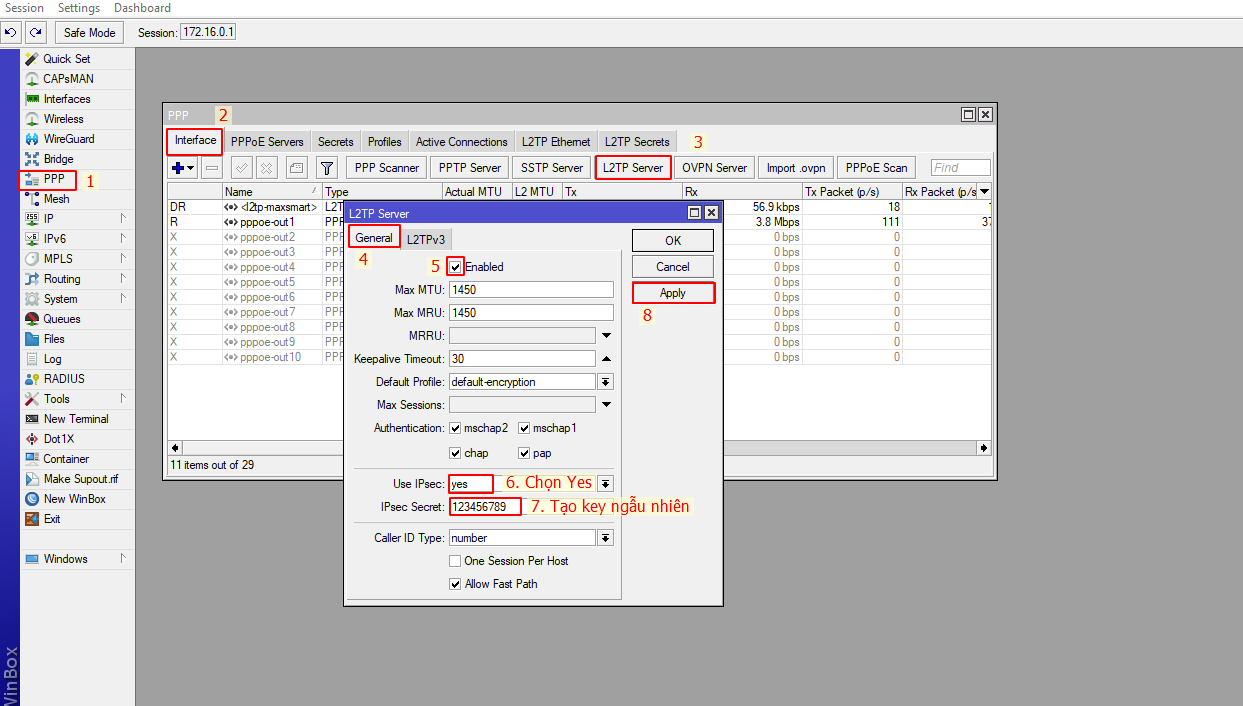
Task: Open the Use IPsec dropdown
Action: tap(605, 484)
